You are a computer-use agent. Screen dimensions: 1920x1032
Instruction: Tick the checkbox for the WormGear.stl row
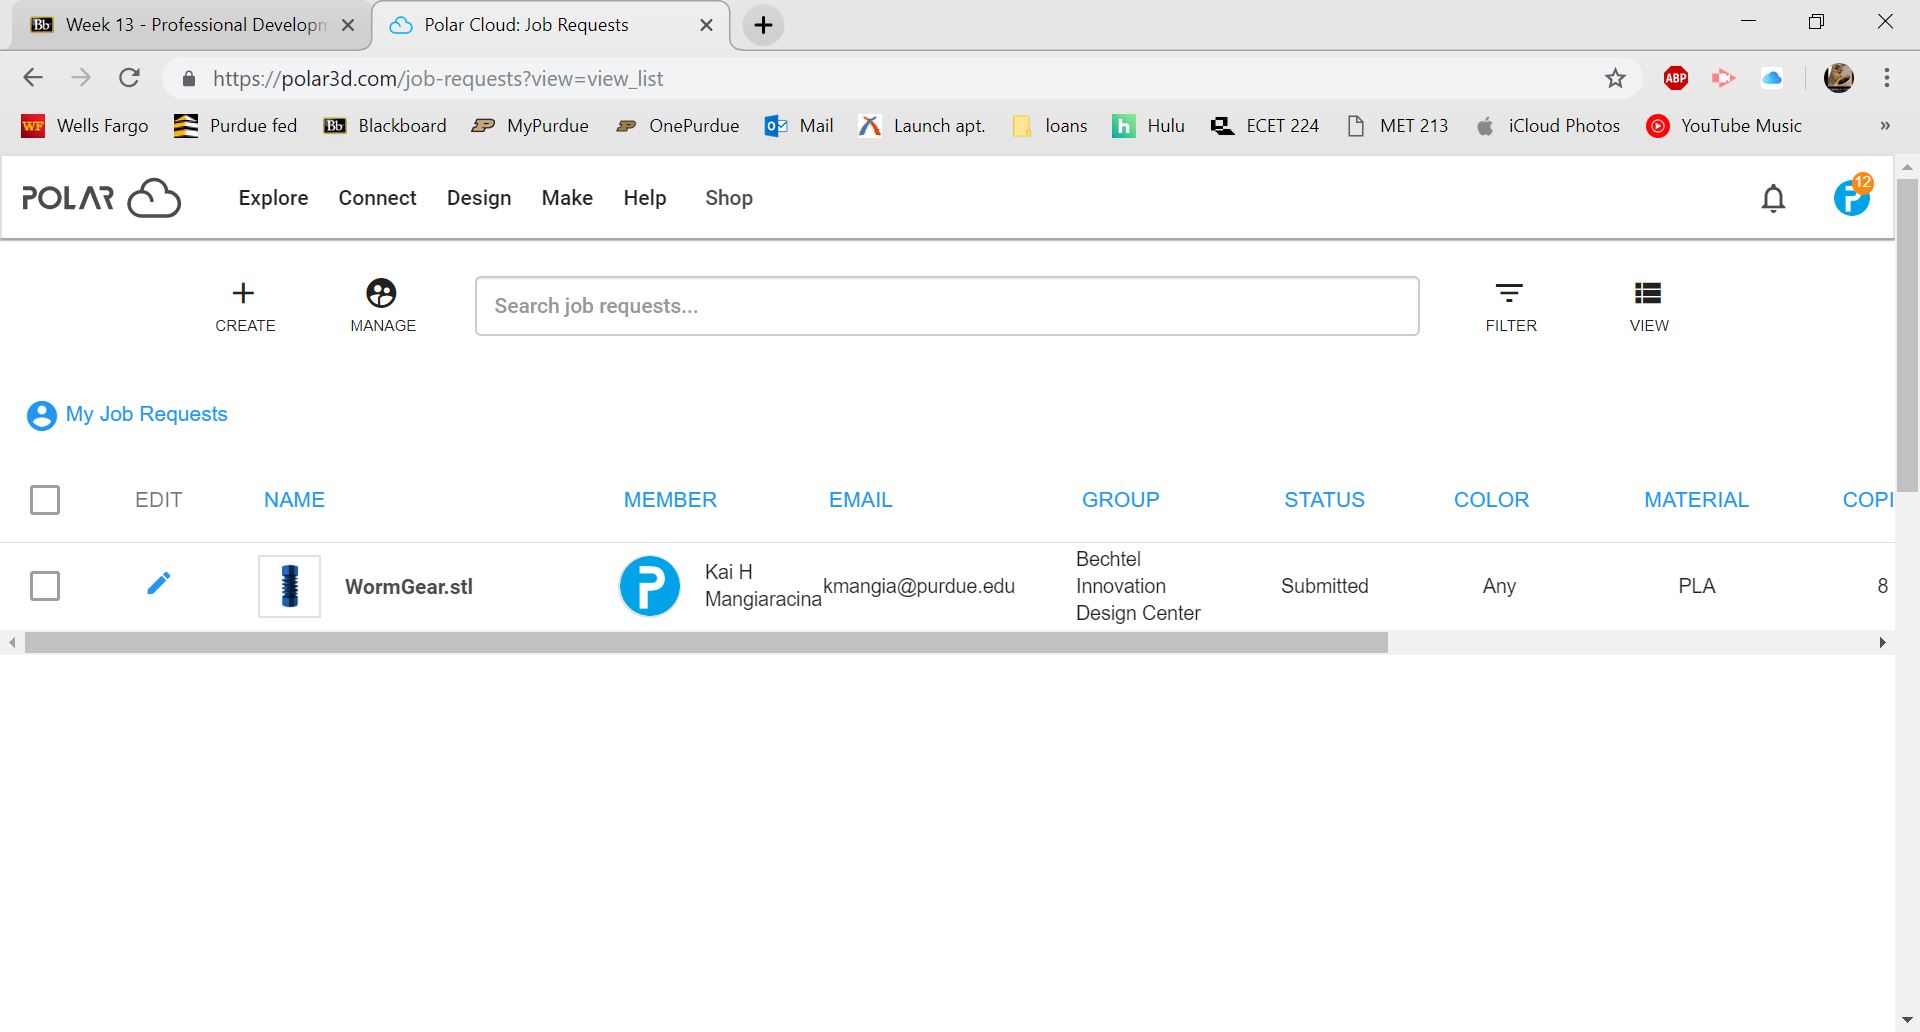point(45,586)
